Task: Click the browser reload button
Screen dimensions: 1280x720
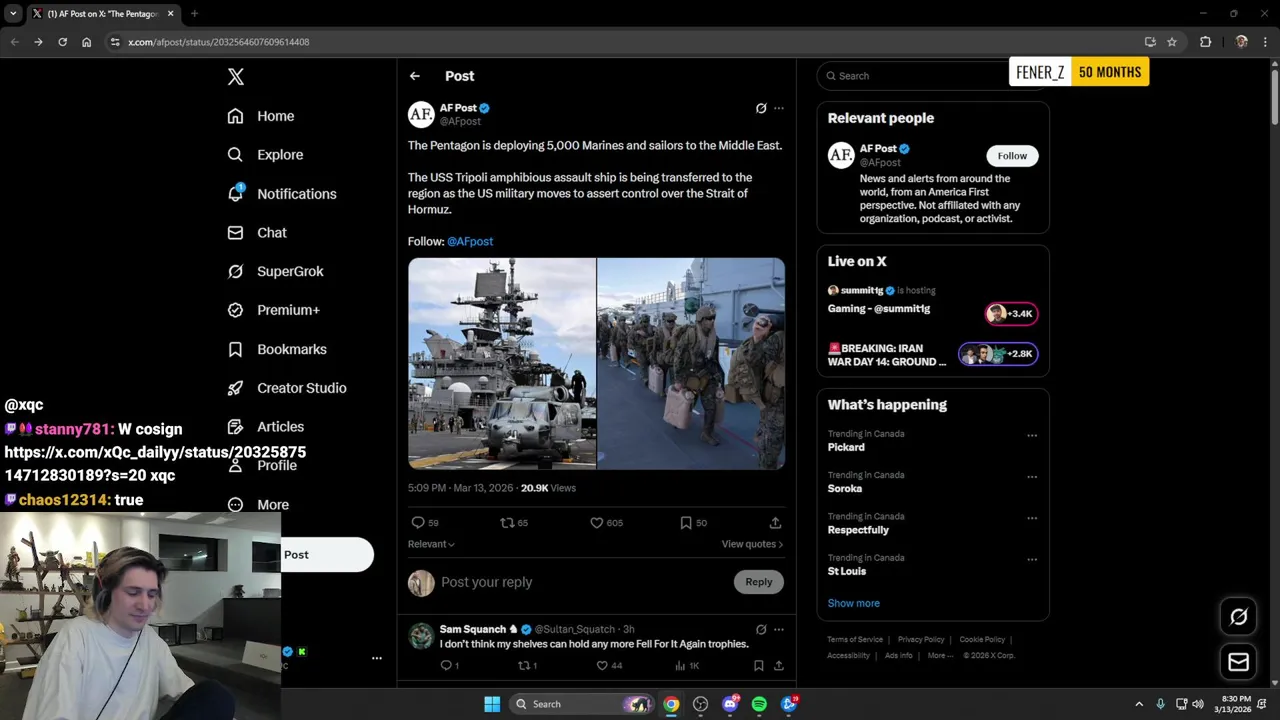Action: (62, 42)
